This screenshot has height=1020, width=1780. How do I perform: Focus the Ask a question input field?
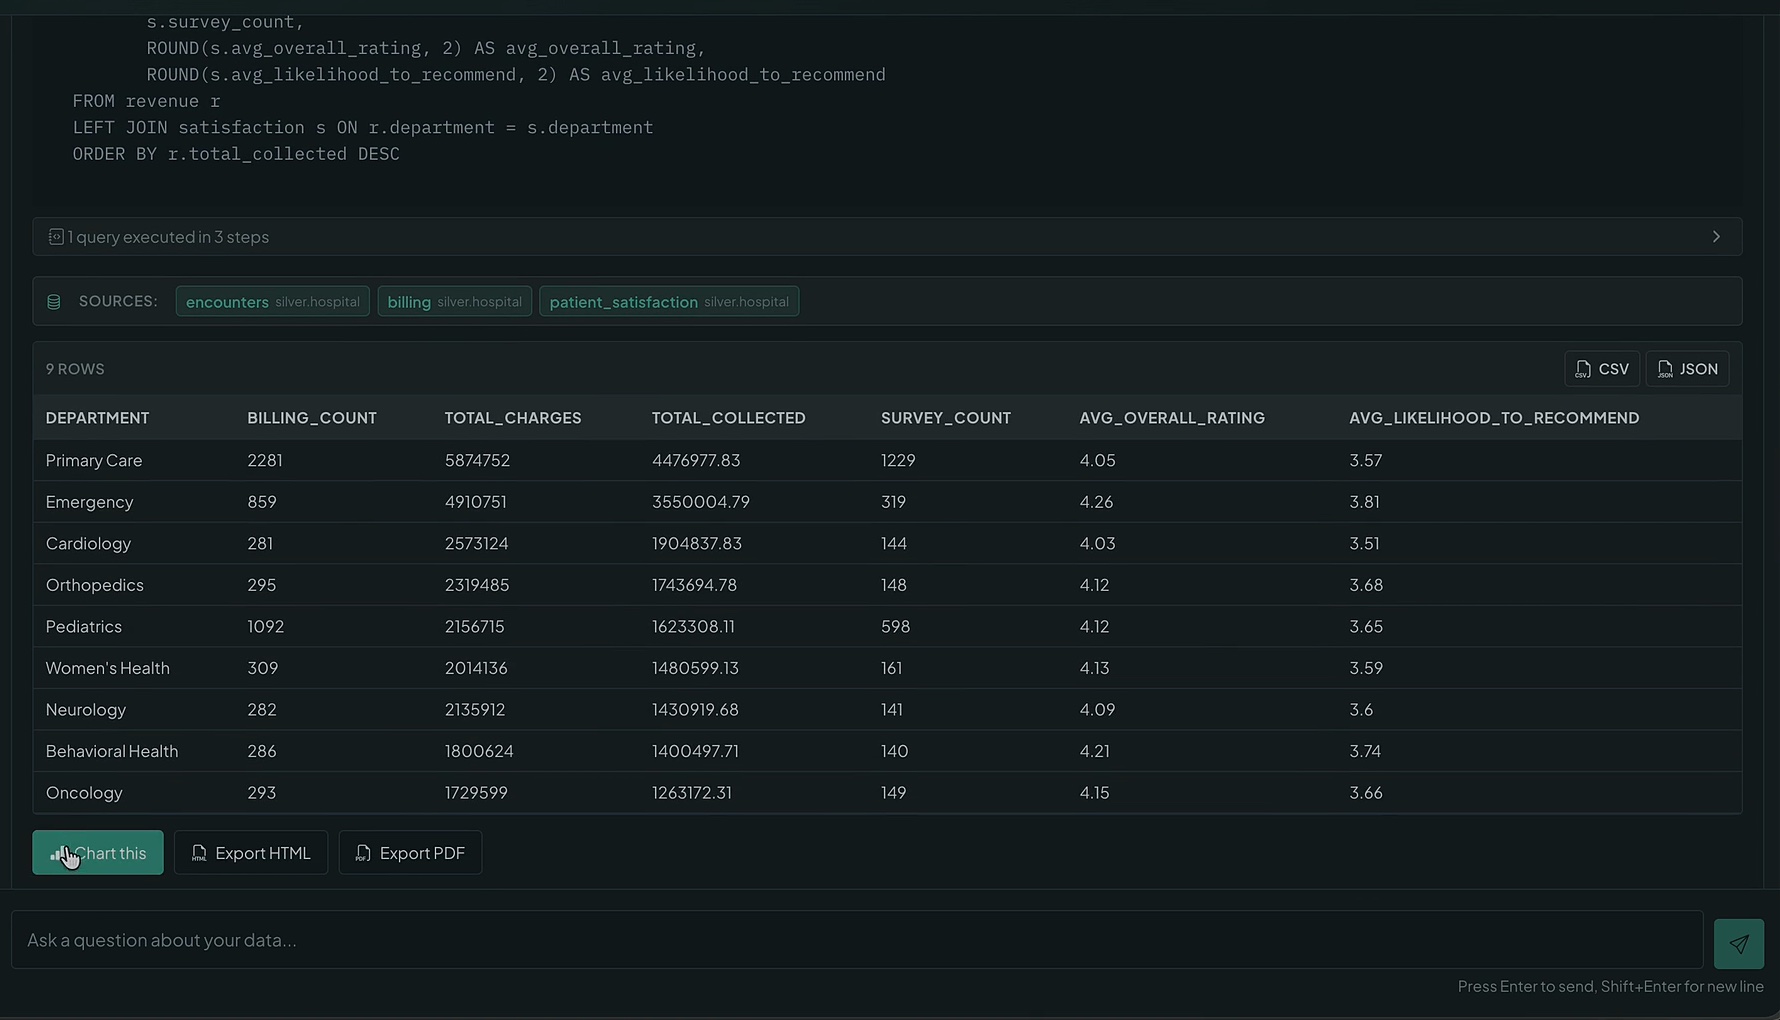click(857, 940)
